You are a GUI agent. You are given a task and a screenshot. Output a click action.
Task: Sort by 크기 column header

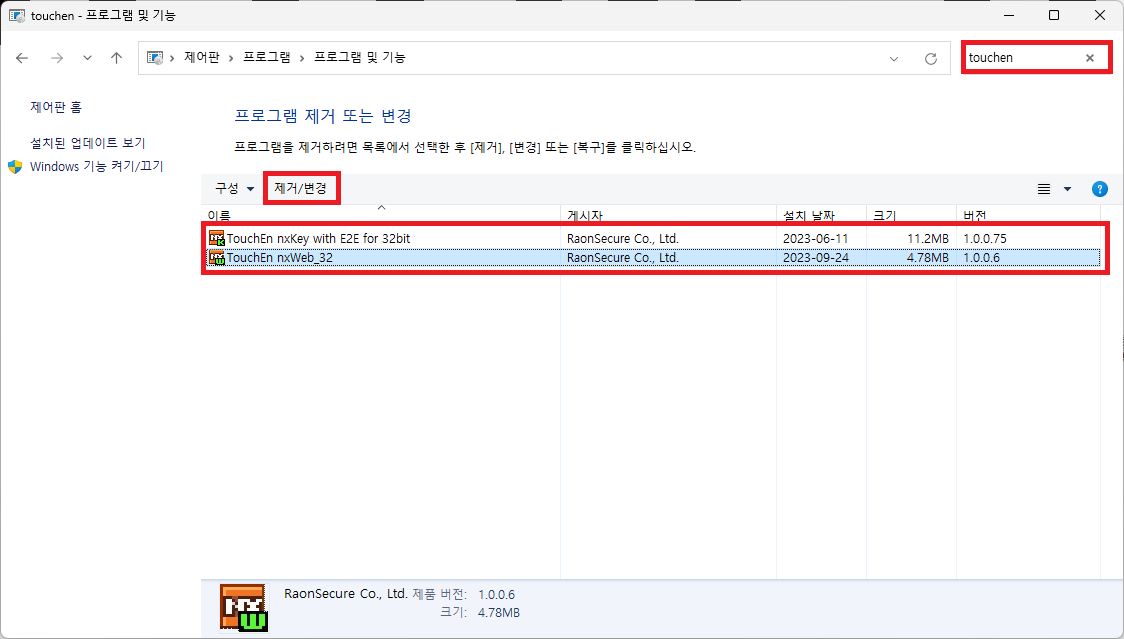point(911,214)
